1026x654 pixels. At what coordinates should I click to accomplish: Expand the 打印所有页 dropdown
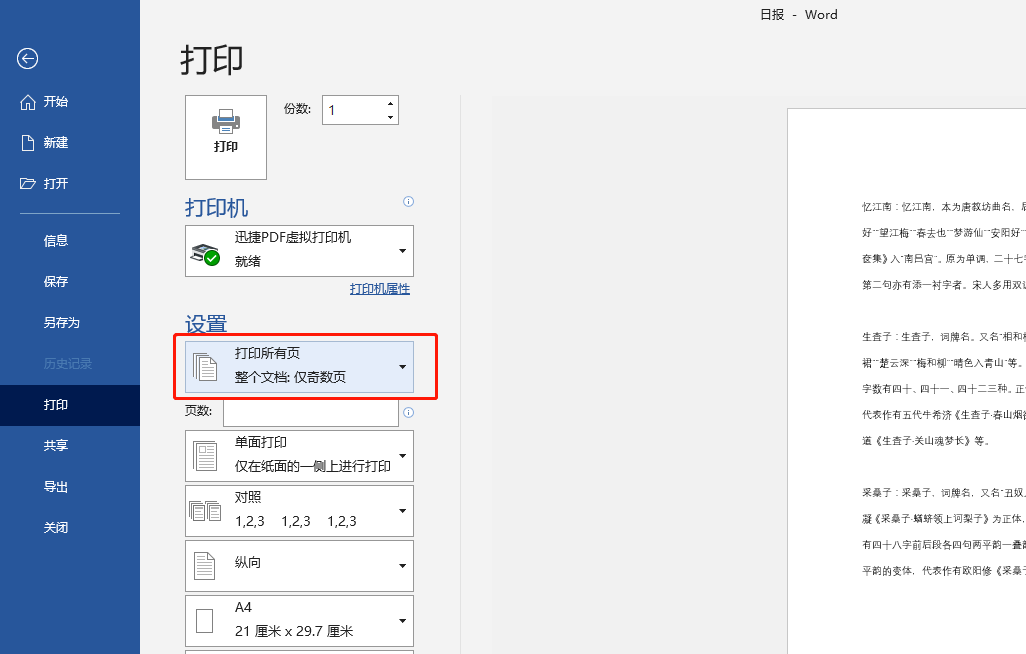[299, 367]
